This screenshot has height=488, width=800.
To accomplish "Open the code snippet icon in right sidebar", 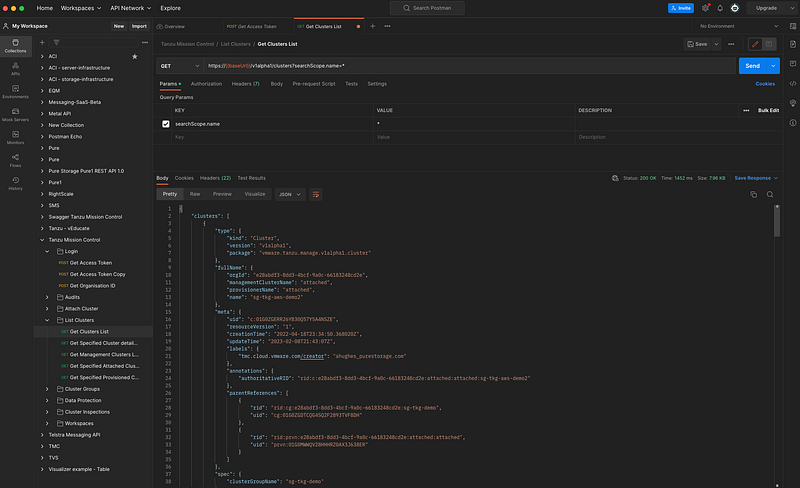I will [793, 83].
